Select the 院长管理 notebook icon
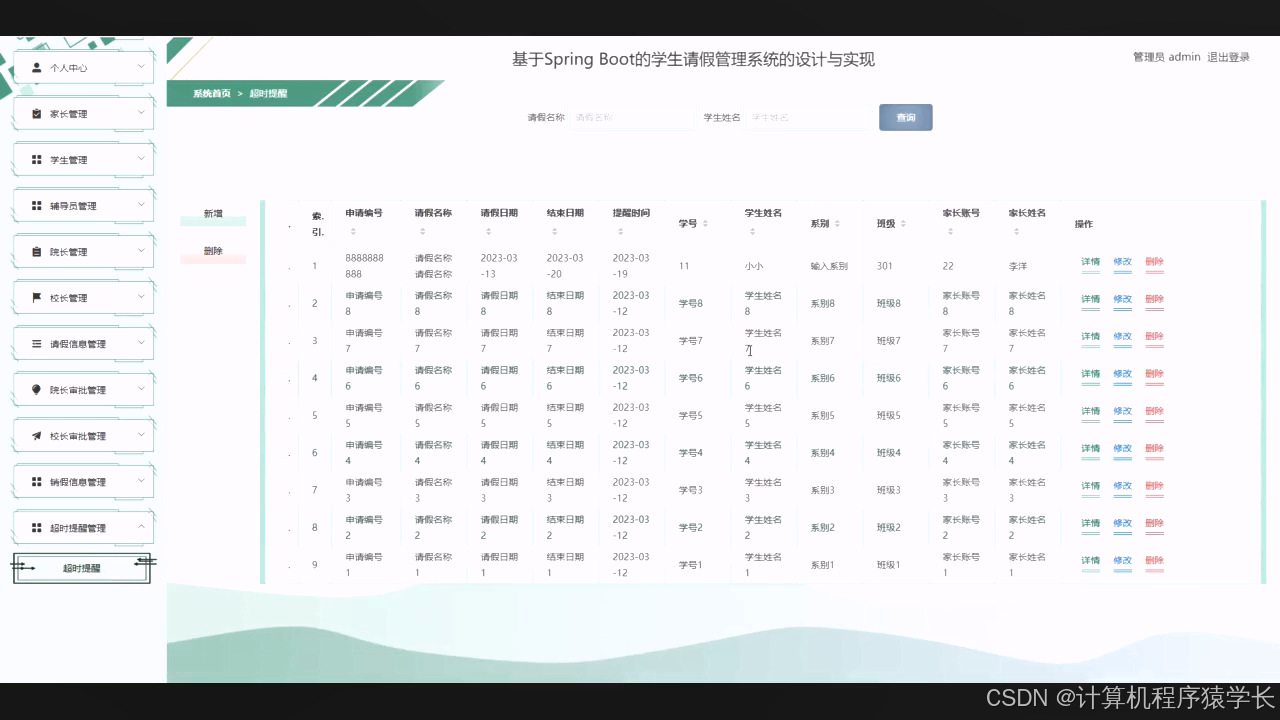The image size is (1280, 720). [36, 251]
